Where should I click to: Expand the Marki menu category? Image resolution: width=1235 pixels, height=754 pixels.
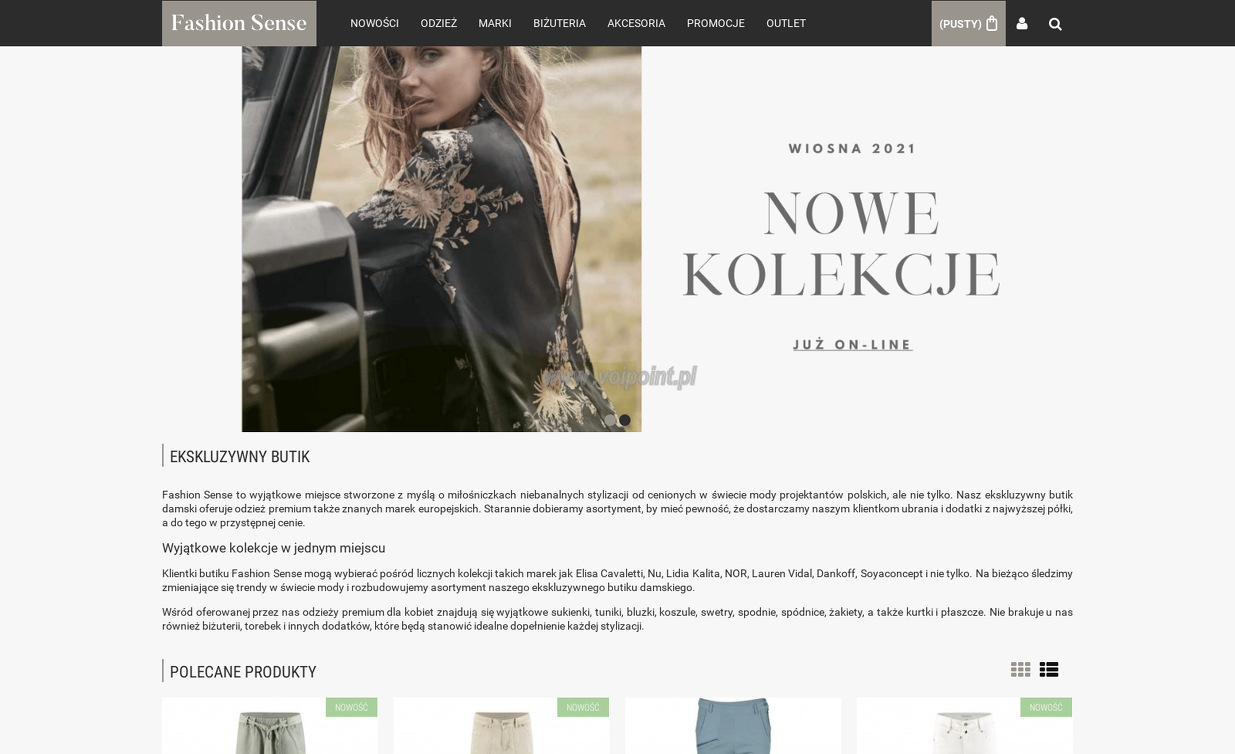click(495, 23)
